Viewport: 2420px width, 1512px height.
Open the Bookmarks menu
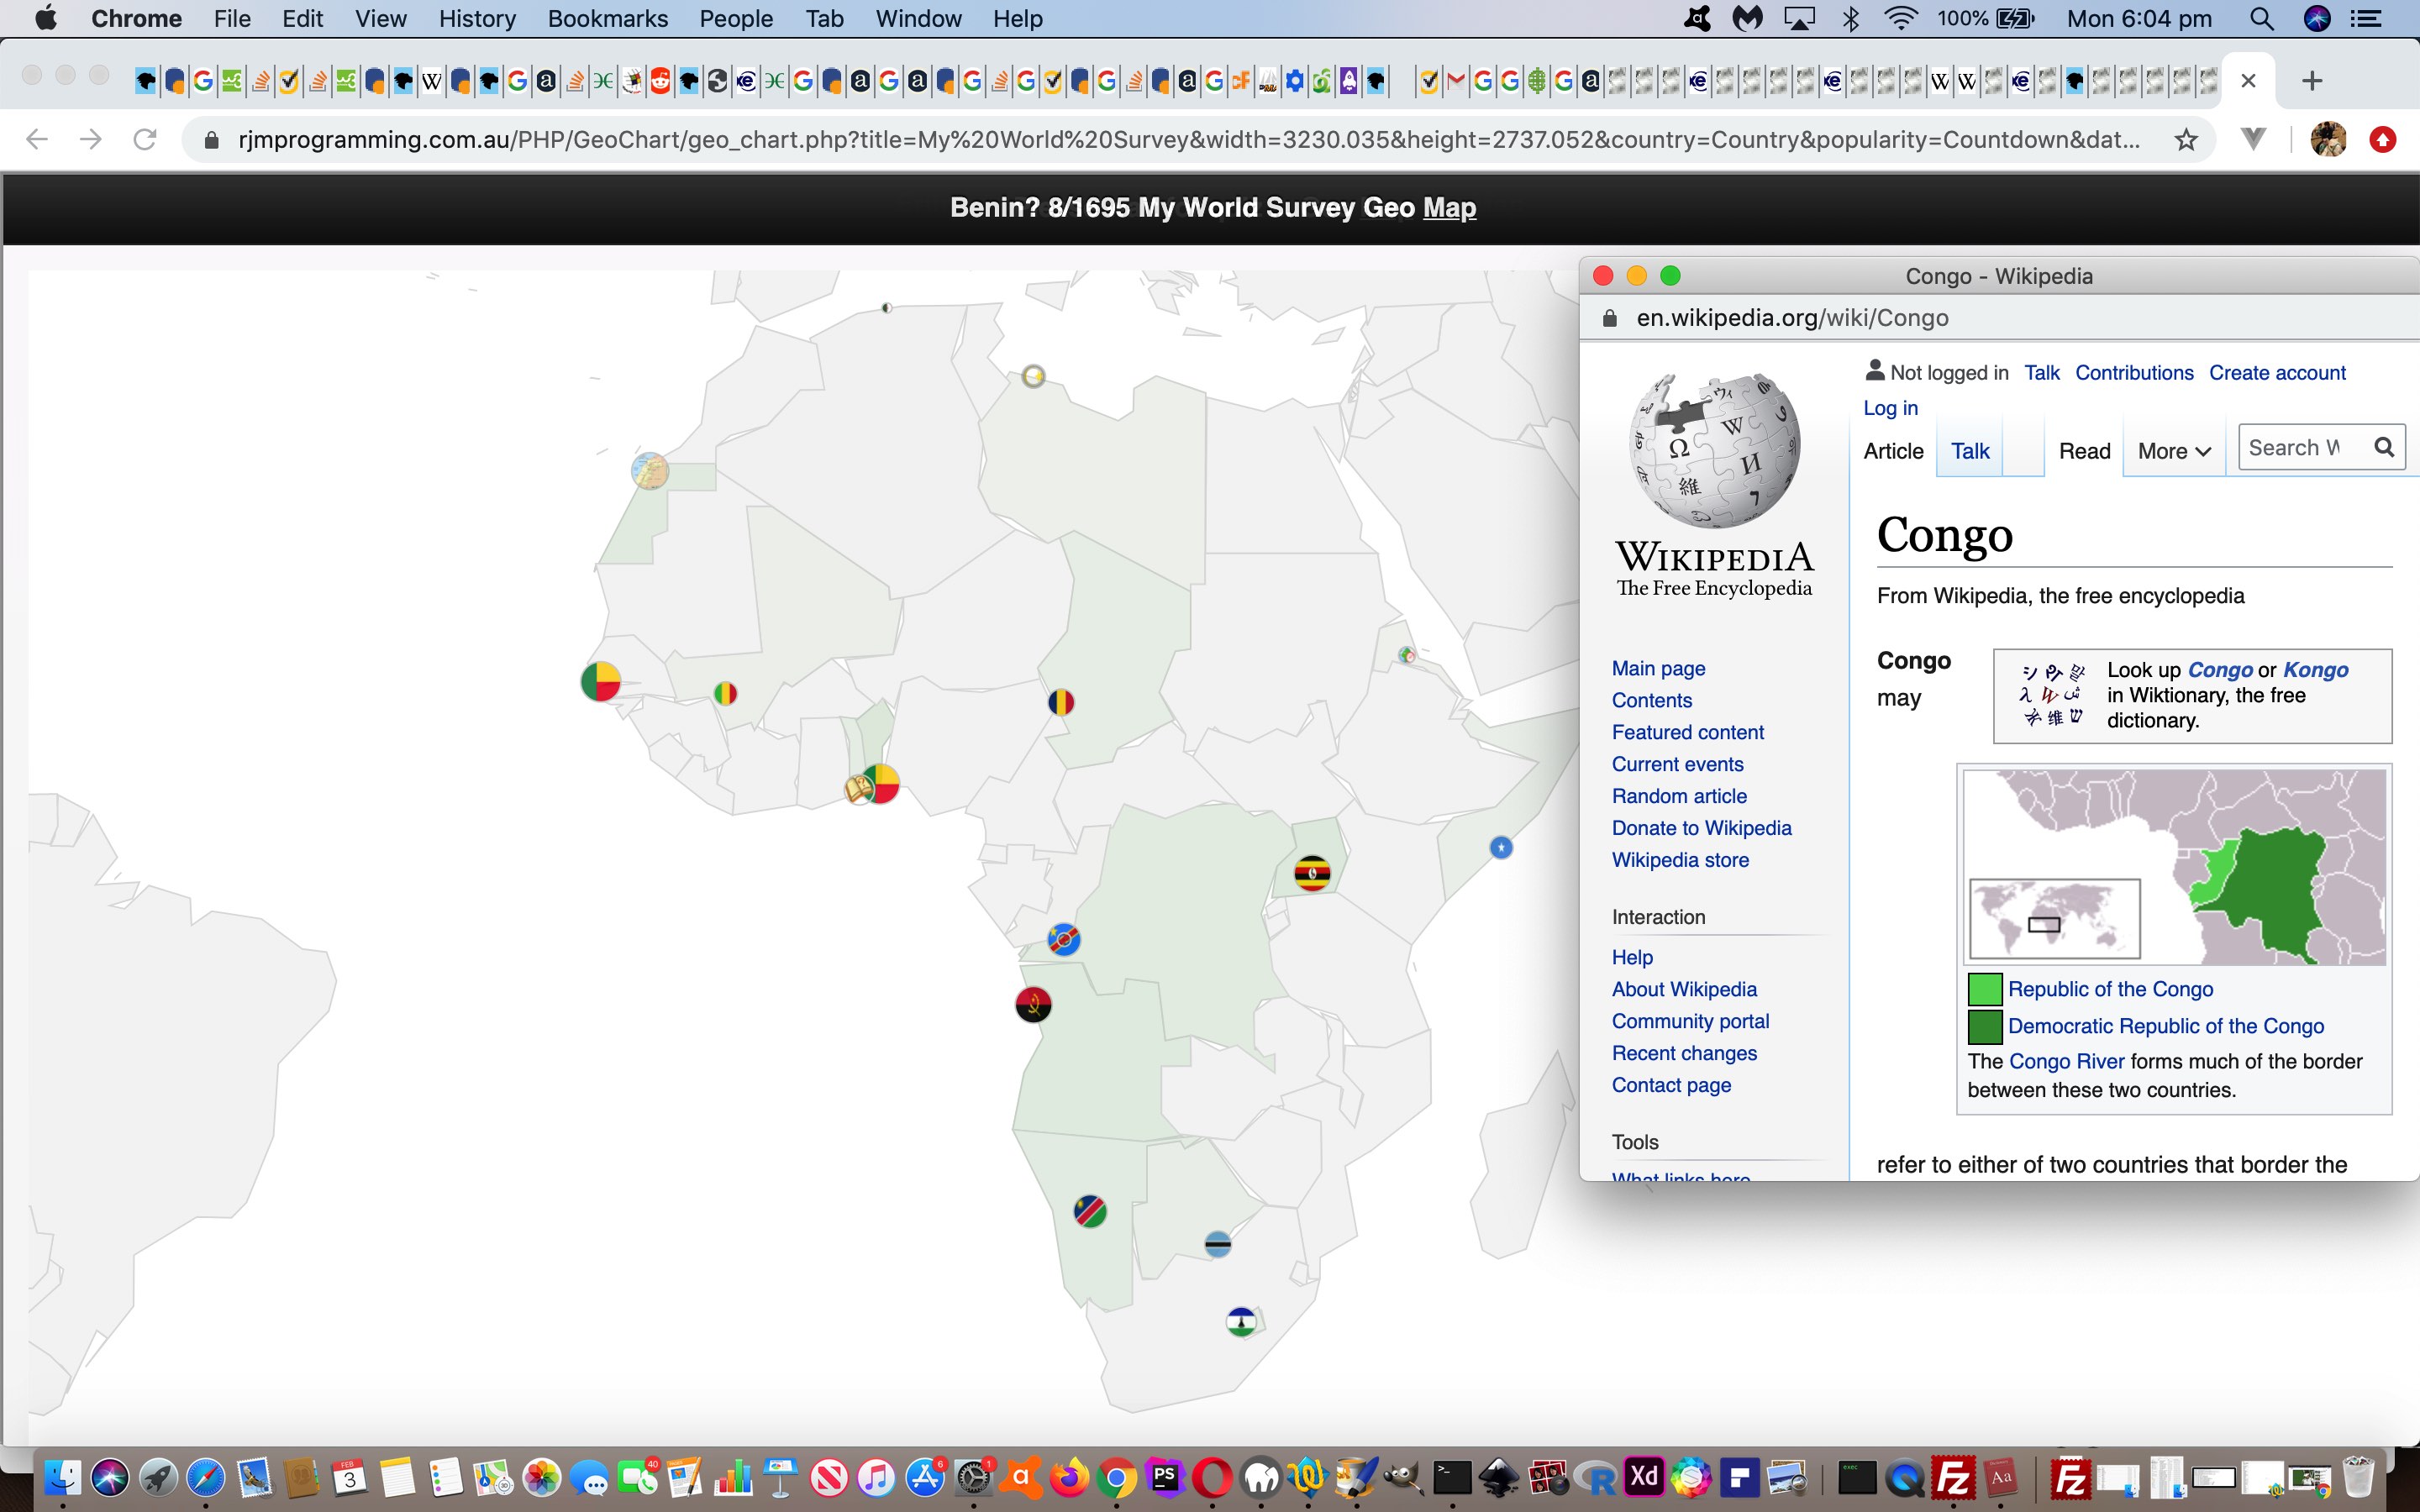[x=607, y=18]
